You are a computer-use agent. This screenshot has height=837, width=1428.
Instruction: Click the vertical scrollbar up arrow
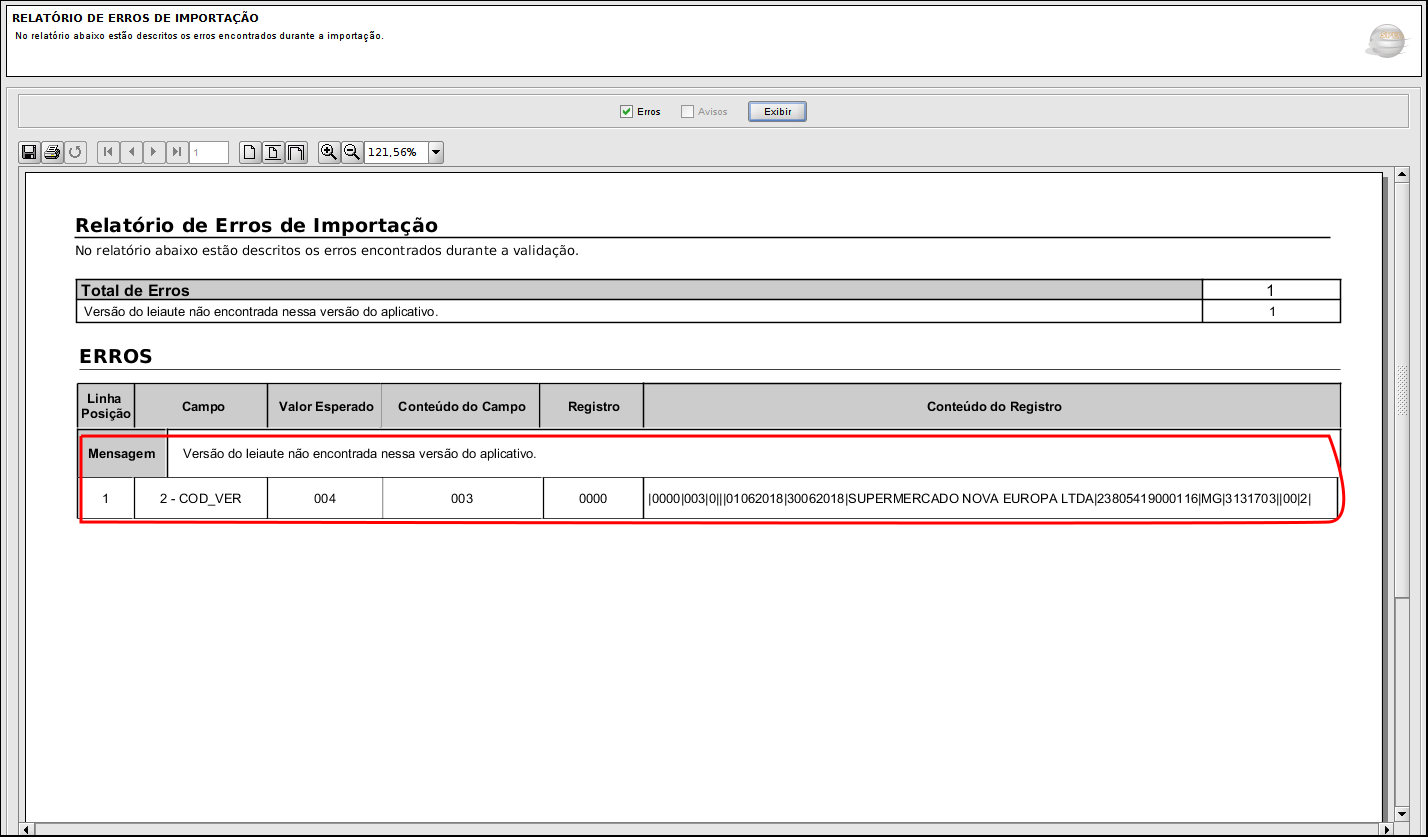tap(1401, 177)
